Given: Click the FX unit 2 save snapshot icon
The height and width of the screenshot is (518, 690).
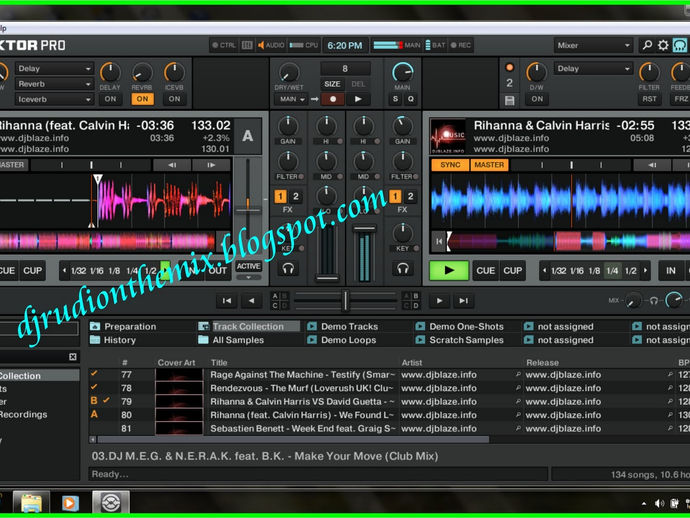Looking at the screenshot, I should 510,101.
